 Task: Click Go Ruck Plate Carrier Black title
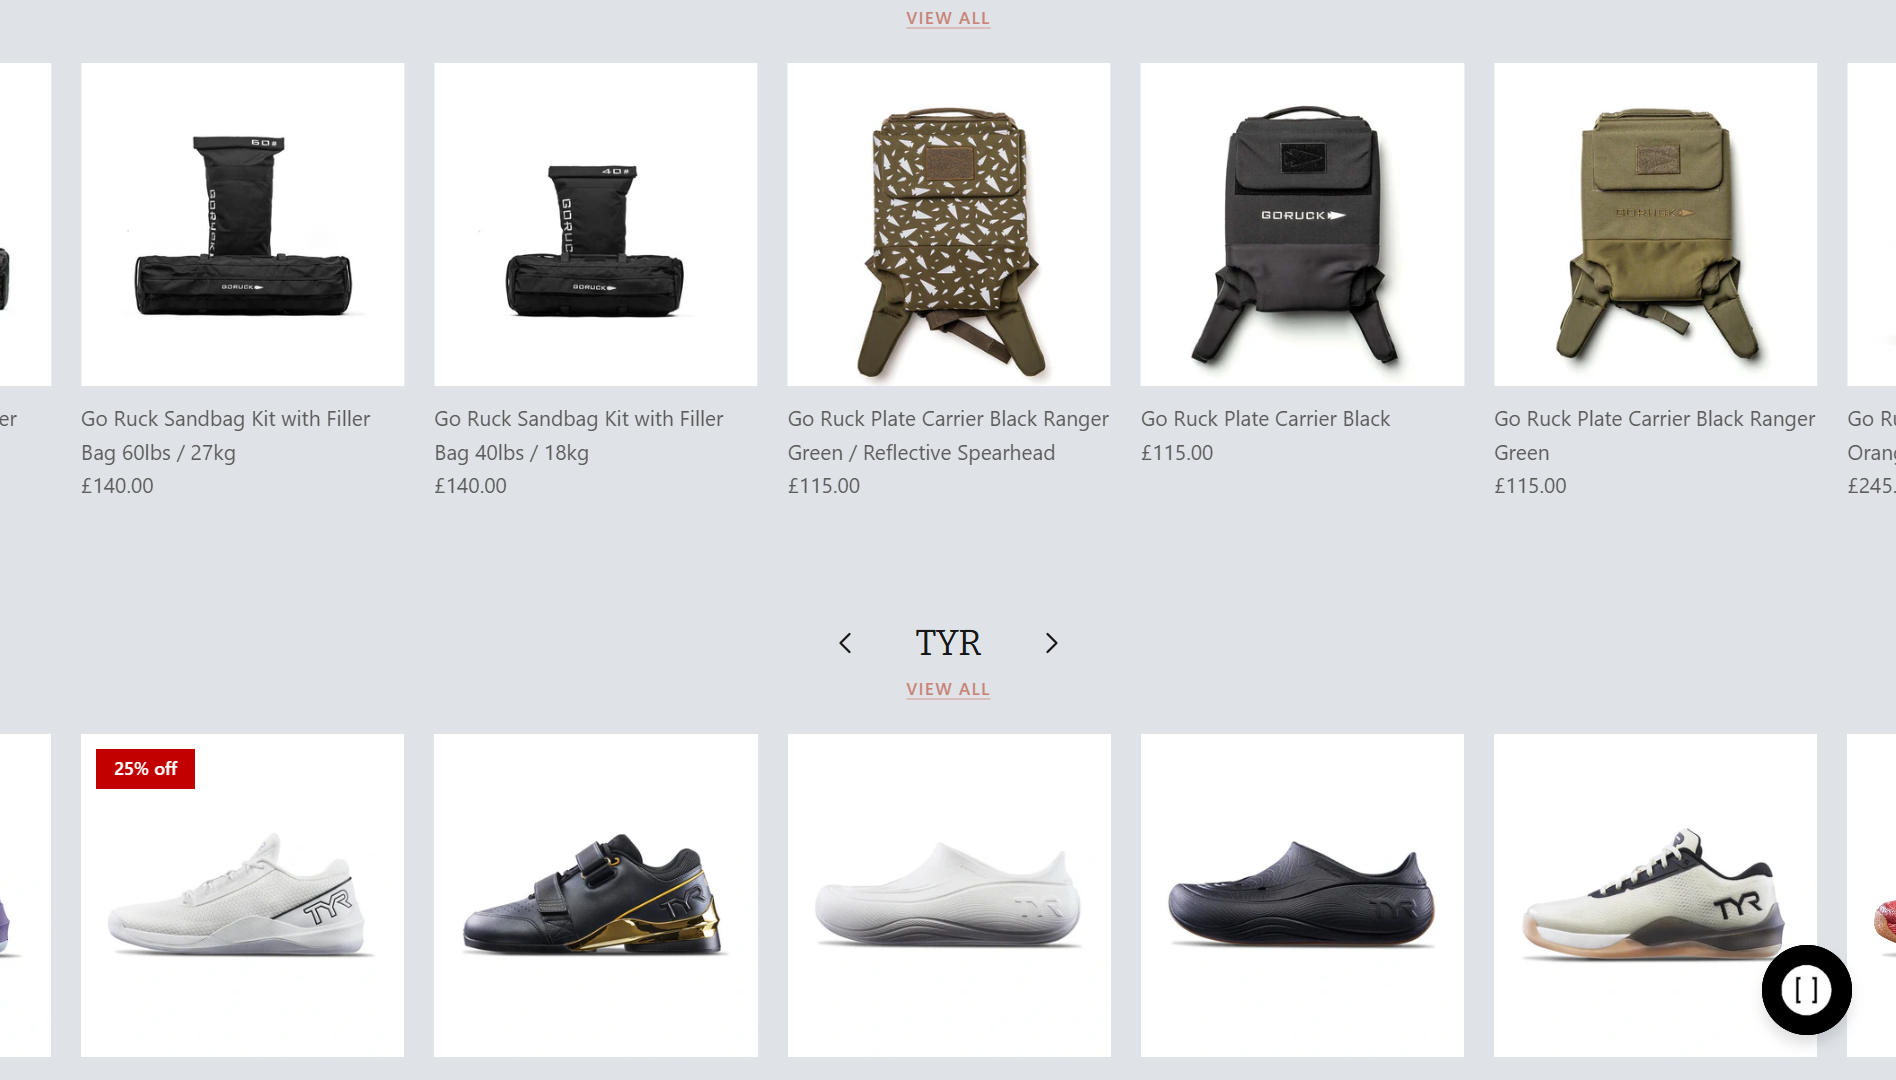pos(1265,419)
